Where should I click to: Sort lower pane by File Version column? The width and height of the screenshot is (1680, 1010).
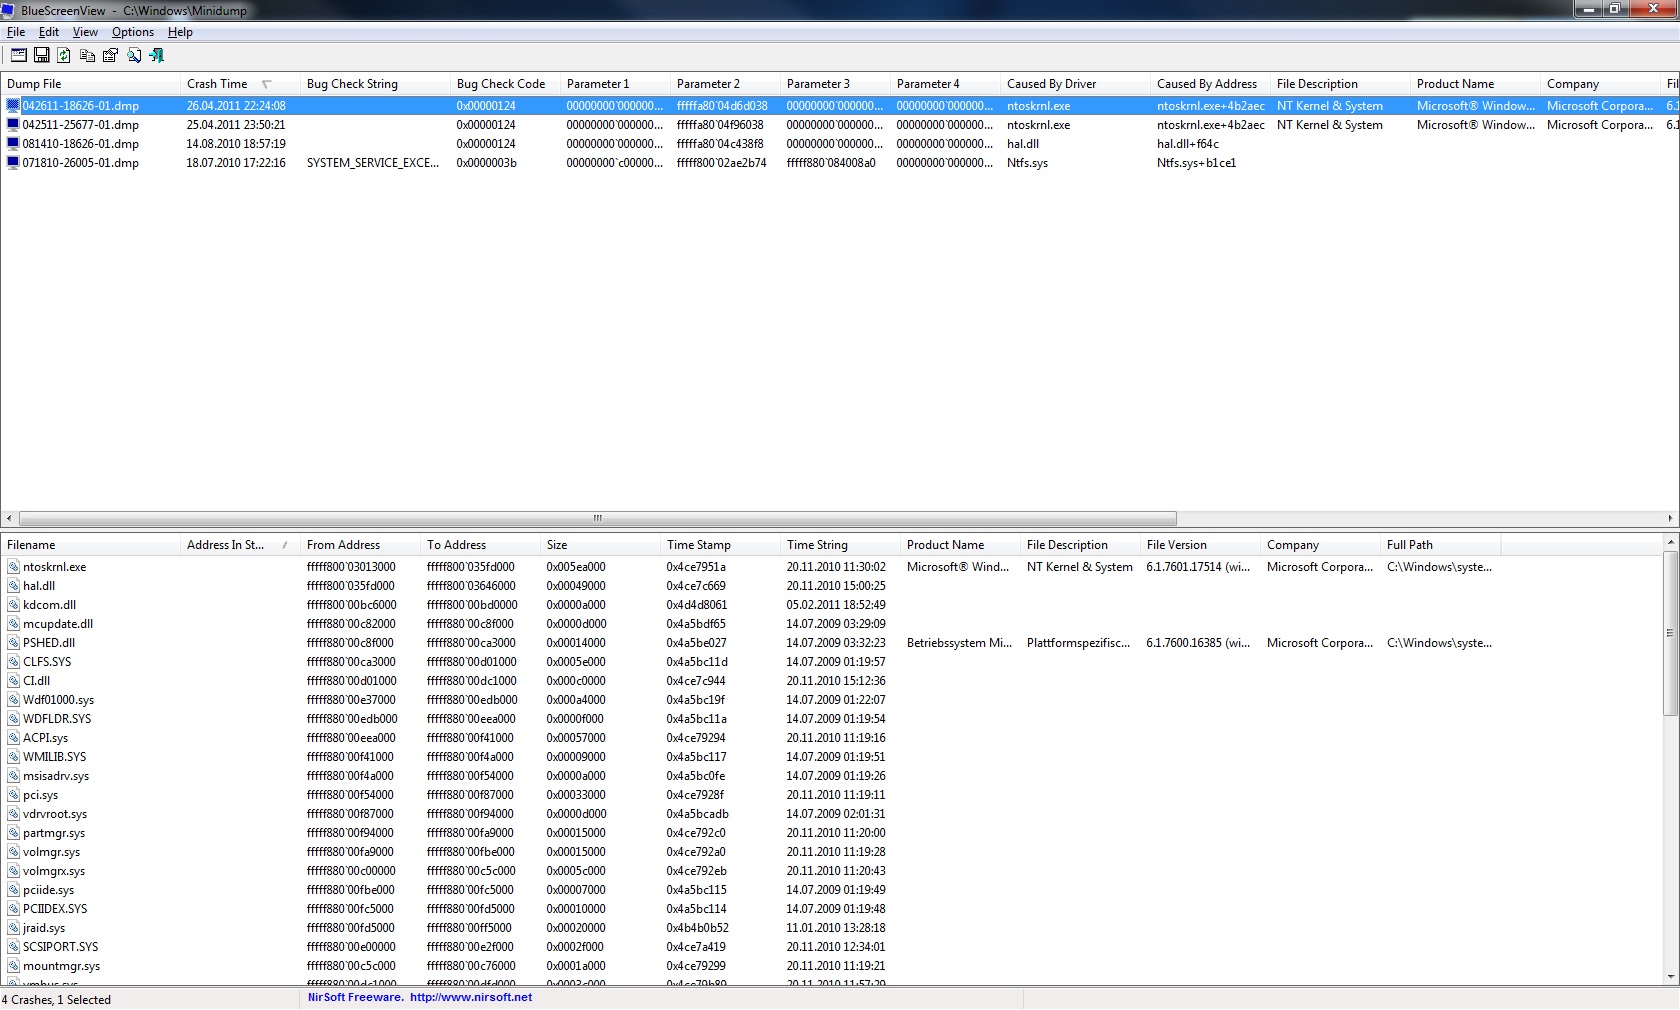click(x=1200, y=545)
